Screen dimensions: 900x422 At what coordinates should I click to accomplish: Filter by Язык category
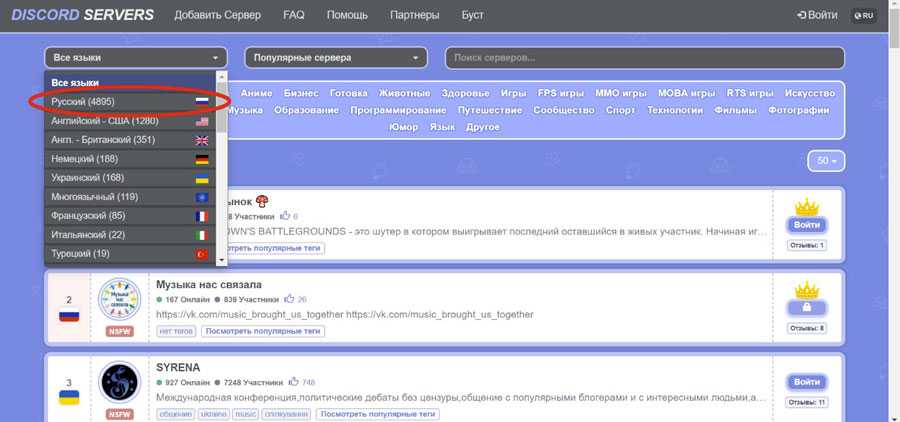[x=442, y=127]
